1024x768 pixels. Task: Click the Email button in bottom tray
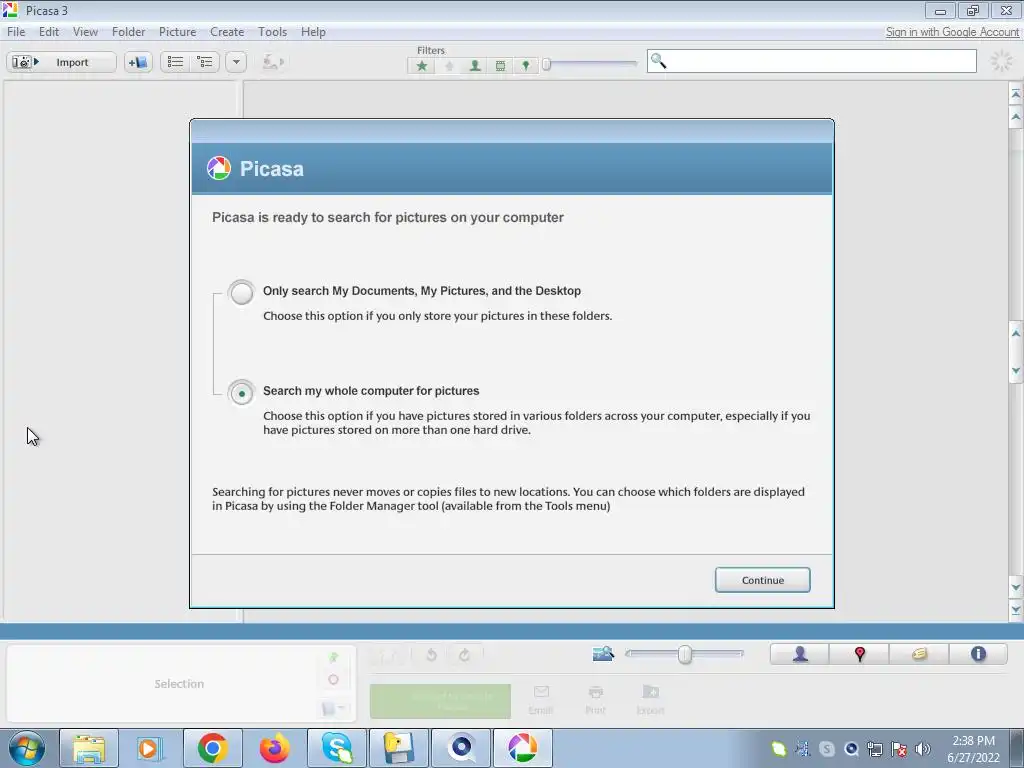[x=541, y=700]
